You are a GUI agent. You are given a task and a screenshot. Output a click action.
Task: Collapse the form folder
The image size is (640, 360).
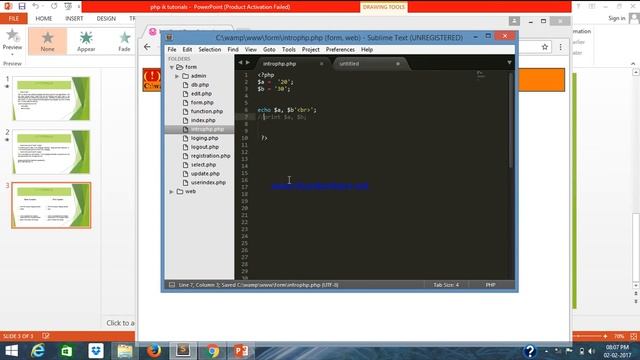172,67
